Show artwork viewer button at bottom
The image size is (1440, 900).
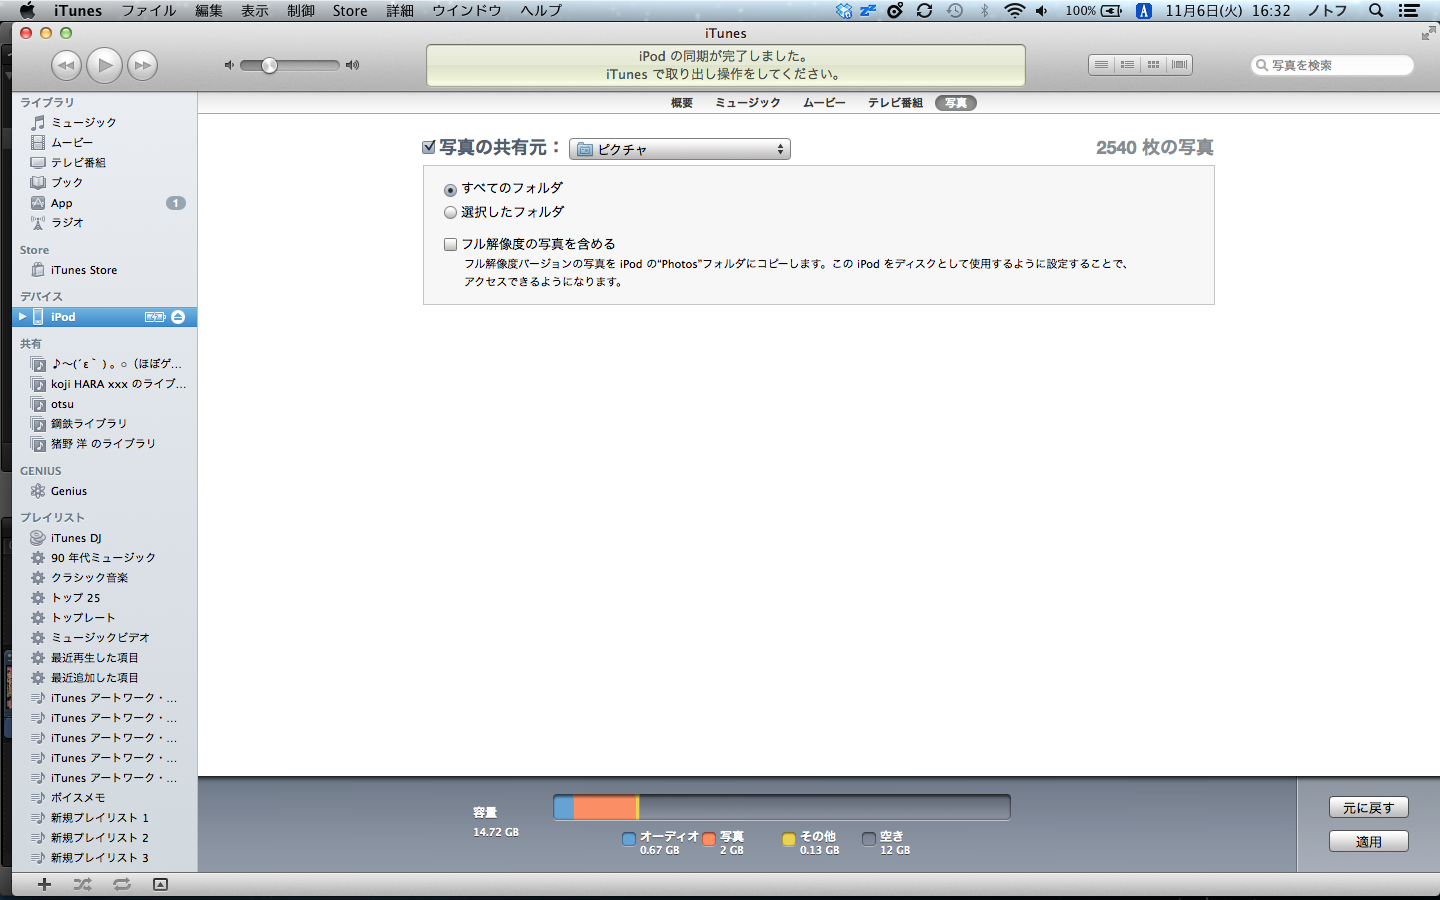coord(160,884)
